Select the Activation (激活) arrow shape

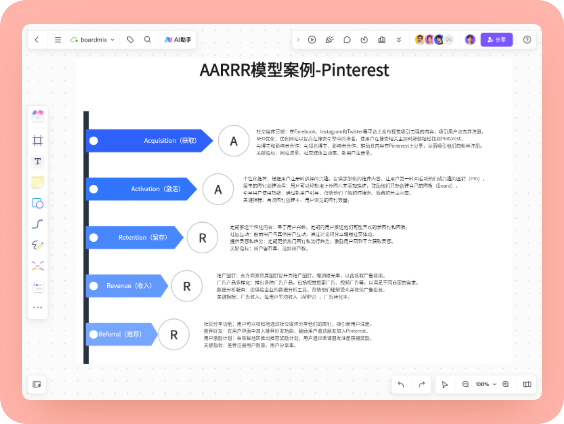point(141,189)
